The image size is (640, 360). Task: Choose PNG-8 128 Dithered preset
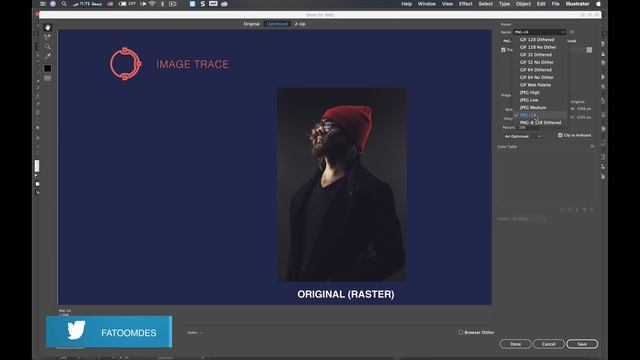coord(540,122)
